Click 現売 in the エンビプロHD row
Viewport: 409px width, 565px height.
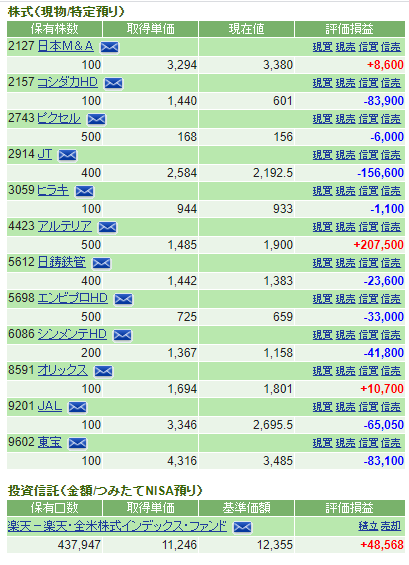pyautogui.click(x=345, y=299)
